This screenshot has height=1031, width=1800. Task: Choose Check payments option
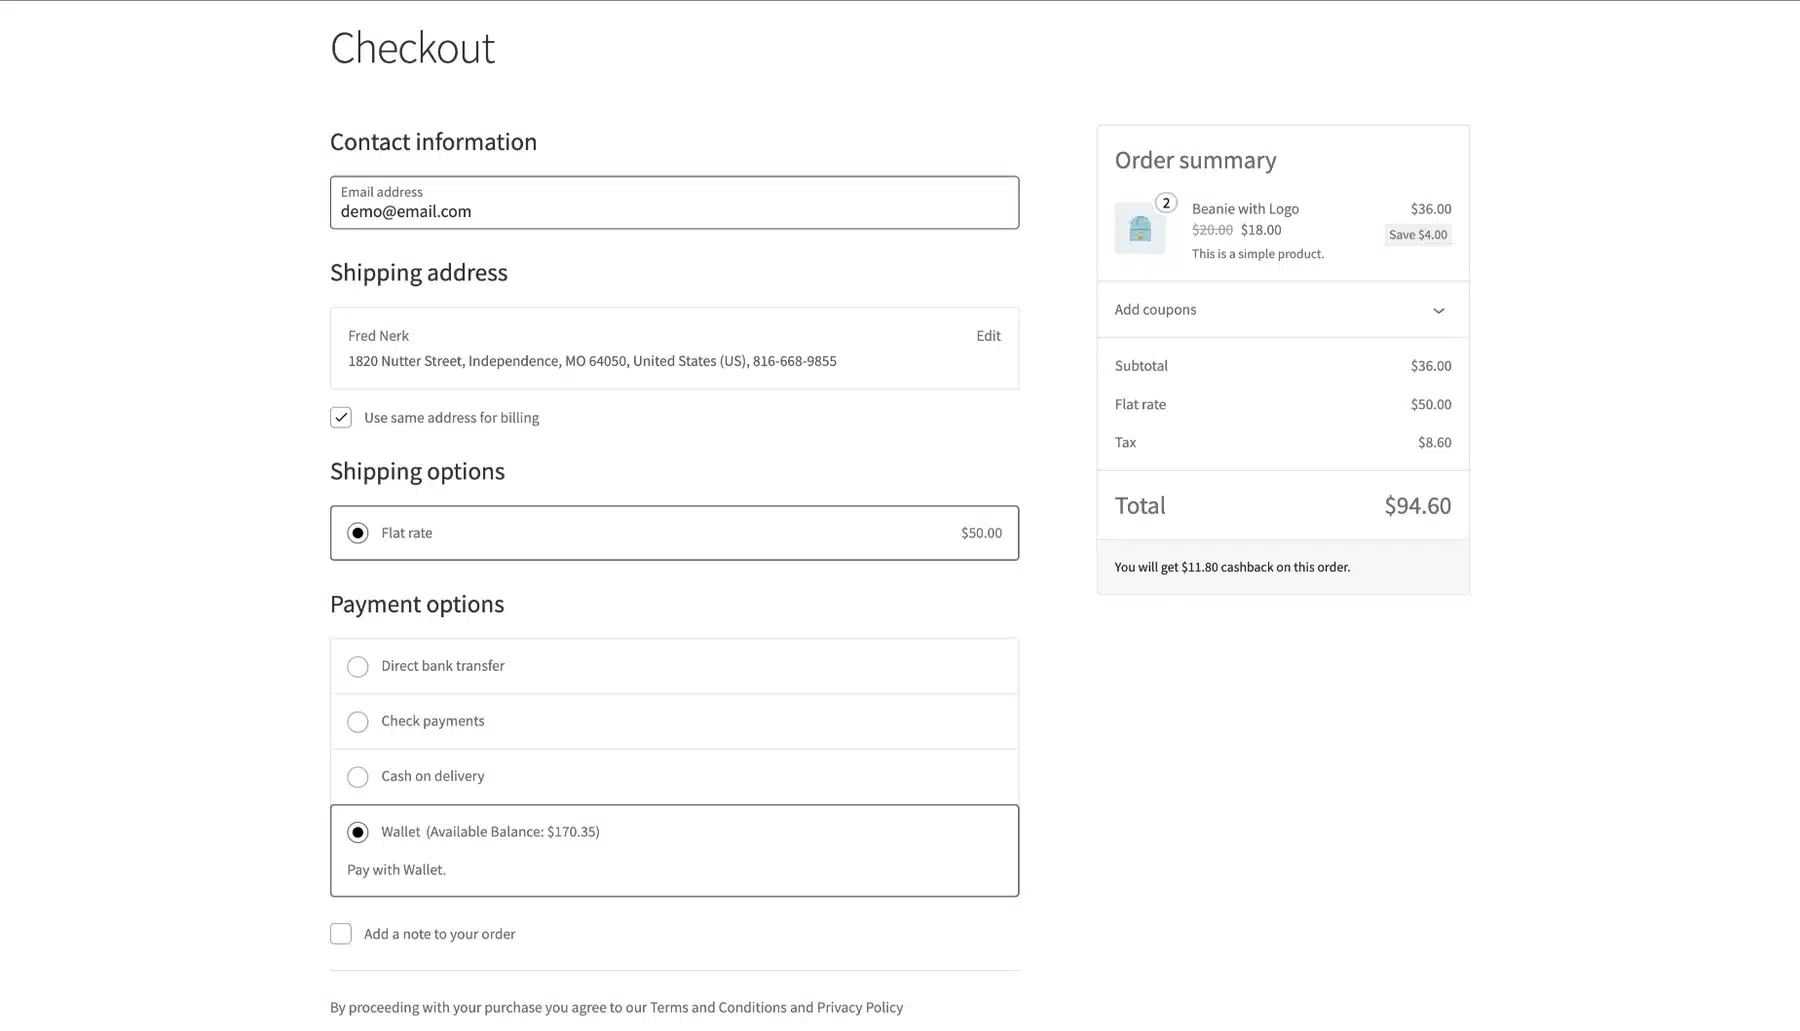[x=357, y=721]
